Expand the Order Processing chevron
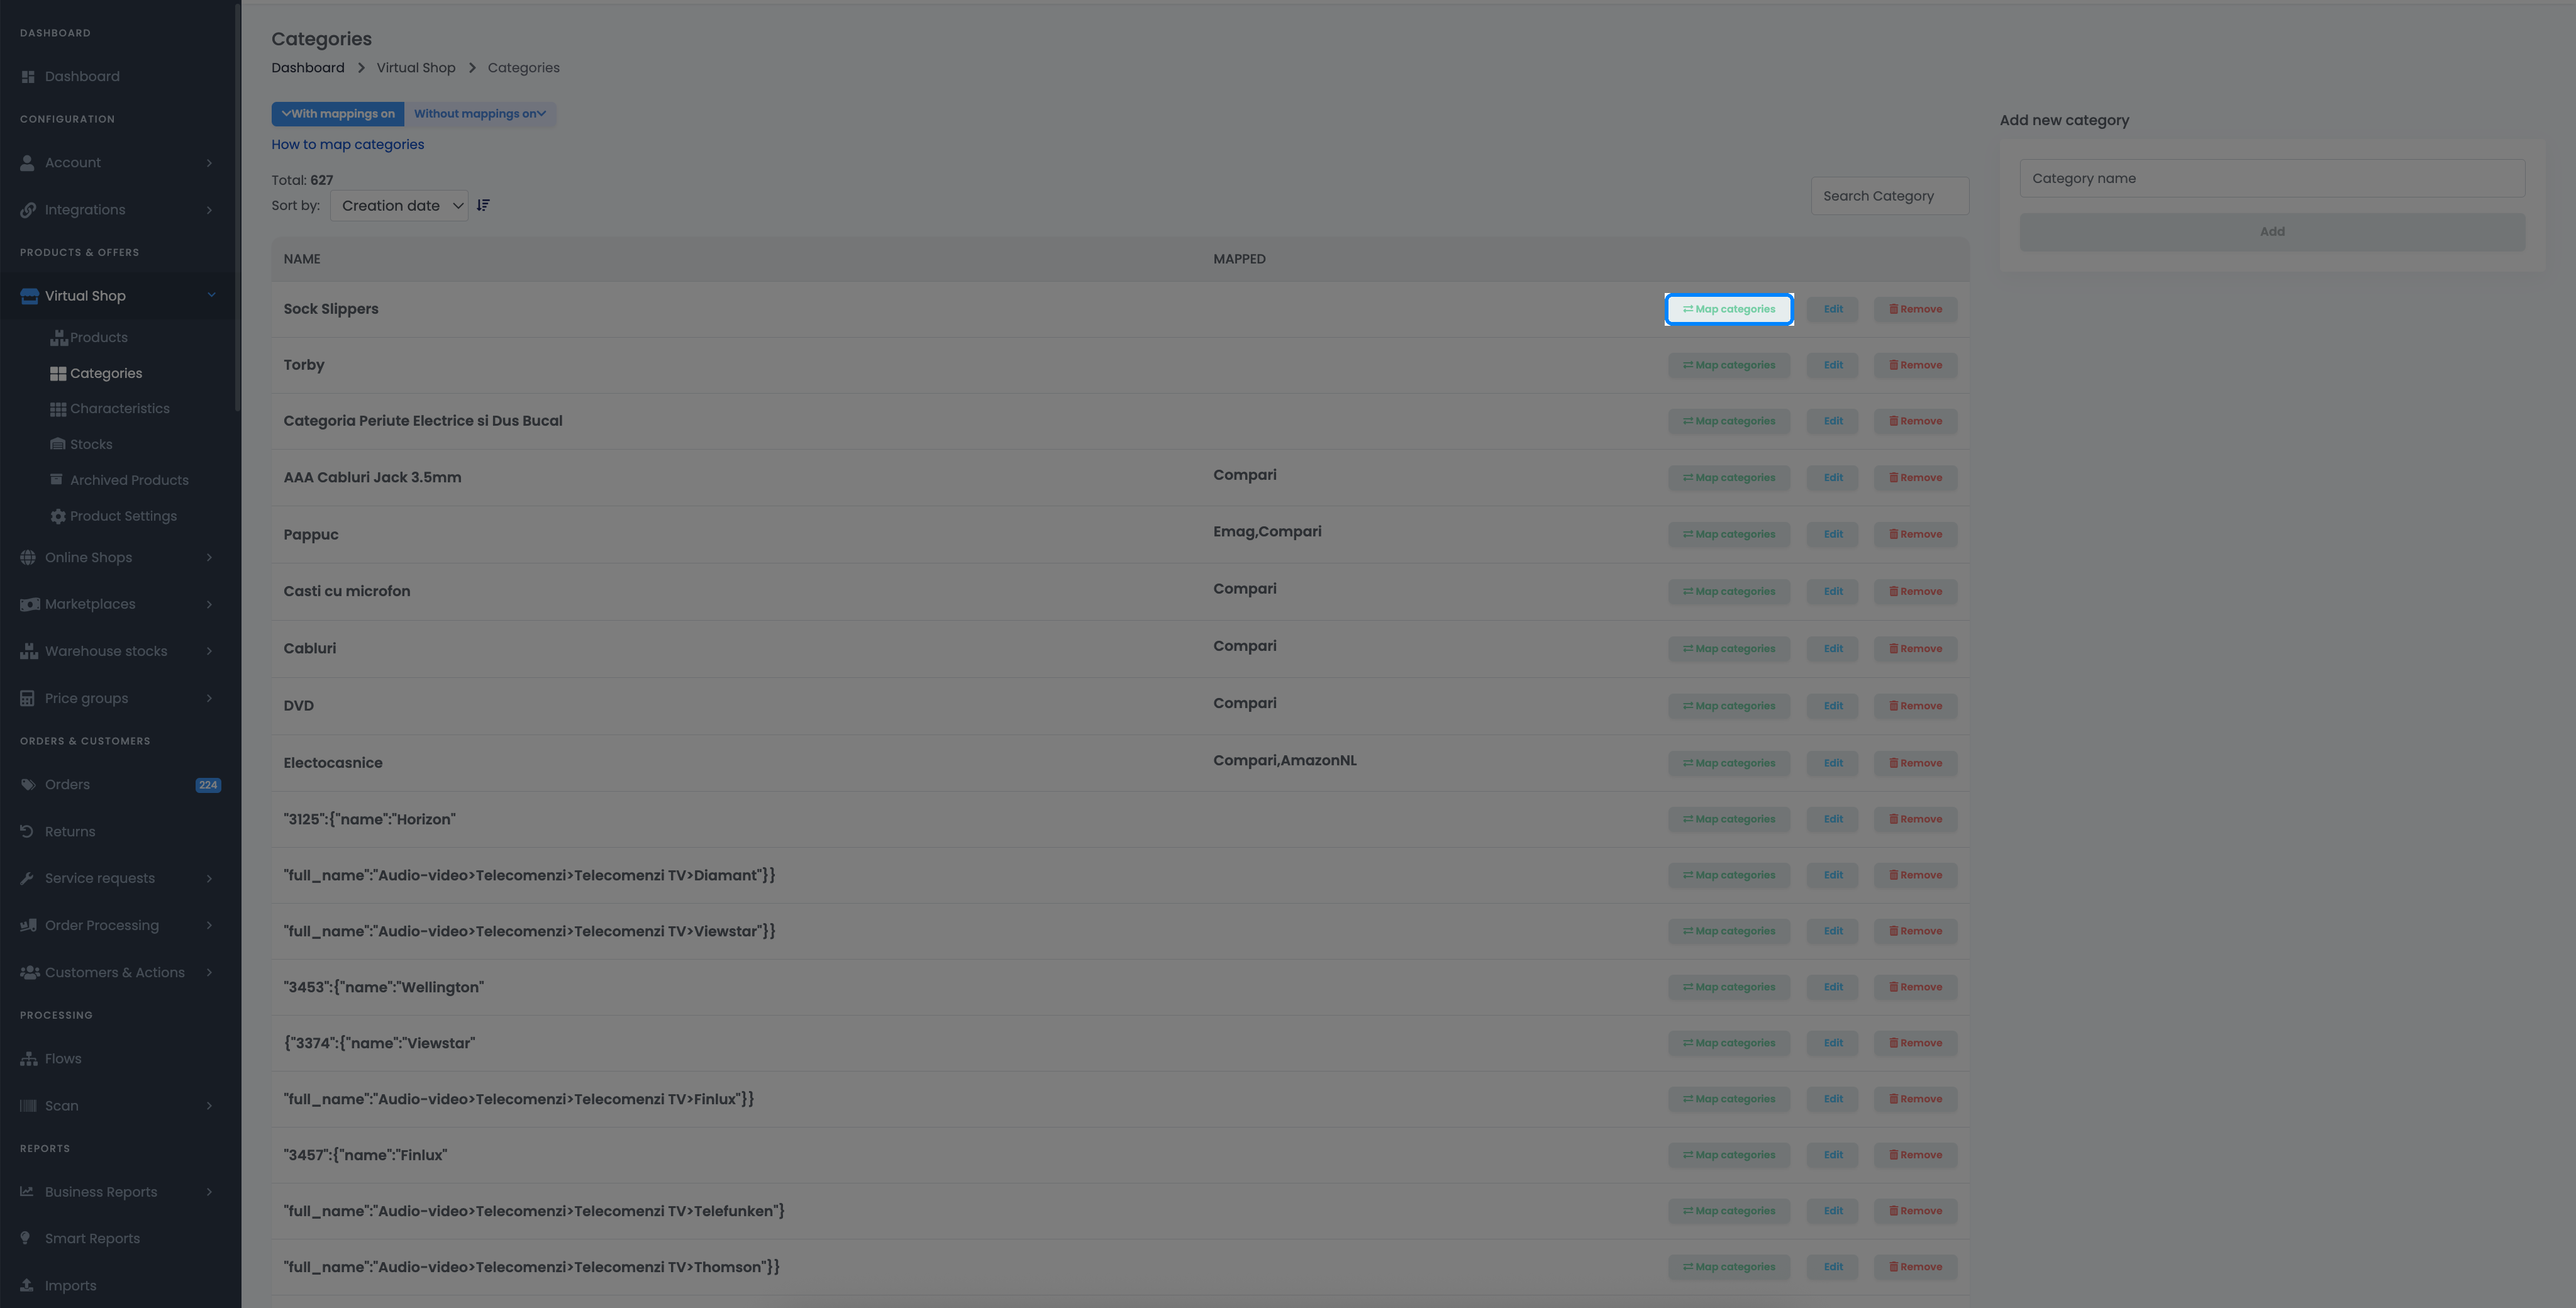2576x1308 pixels. point(209,926)
